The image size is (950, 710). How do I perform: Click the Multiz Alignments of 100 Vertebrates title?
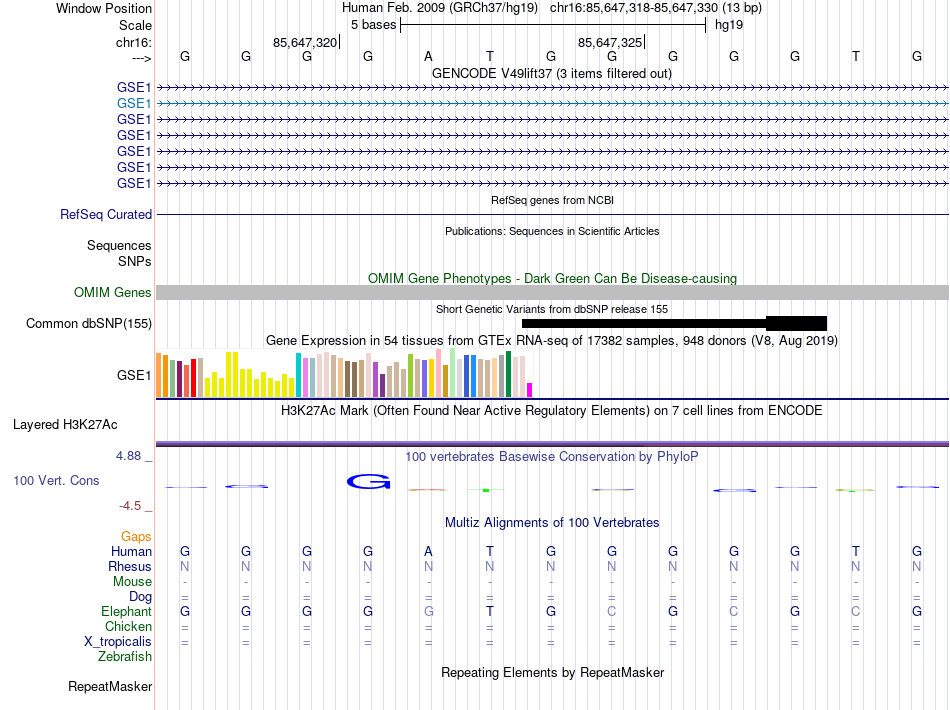click(551, 522)
